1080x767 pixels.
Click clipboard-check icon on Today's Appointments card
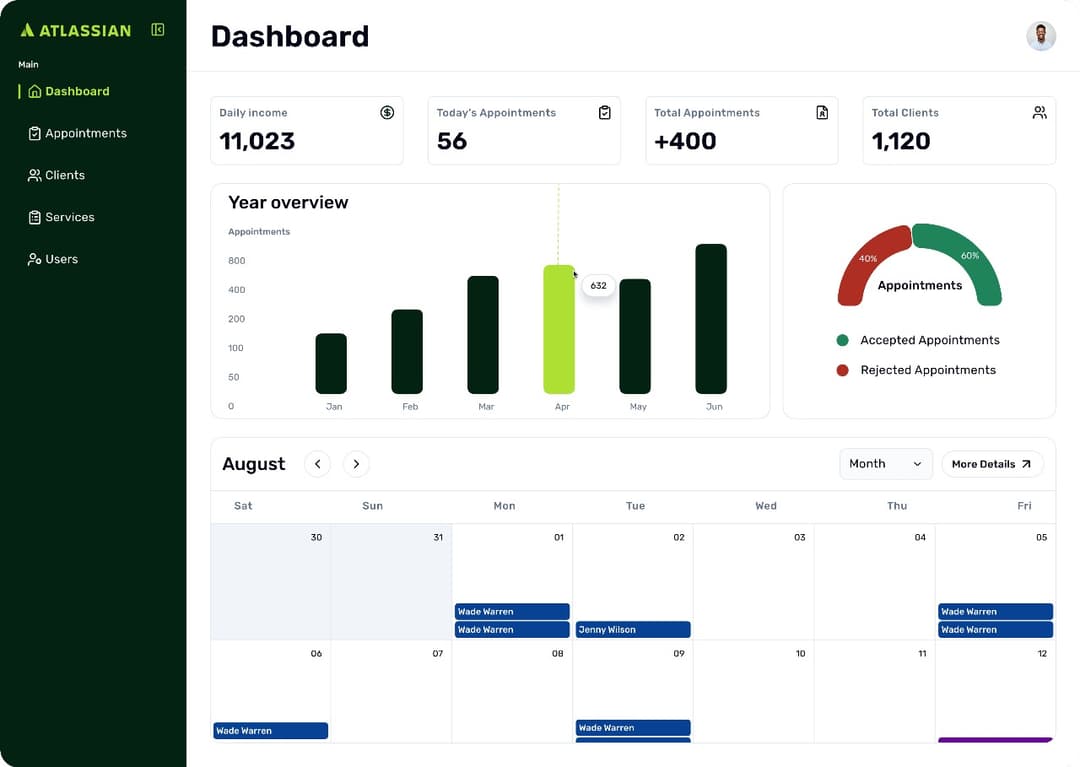[605, 112]
